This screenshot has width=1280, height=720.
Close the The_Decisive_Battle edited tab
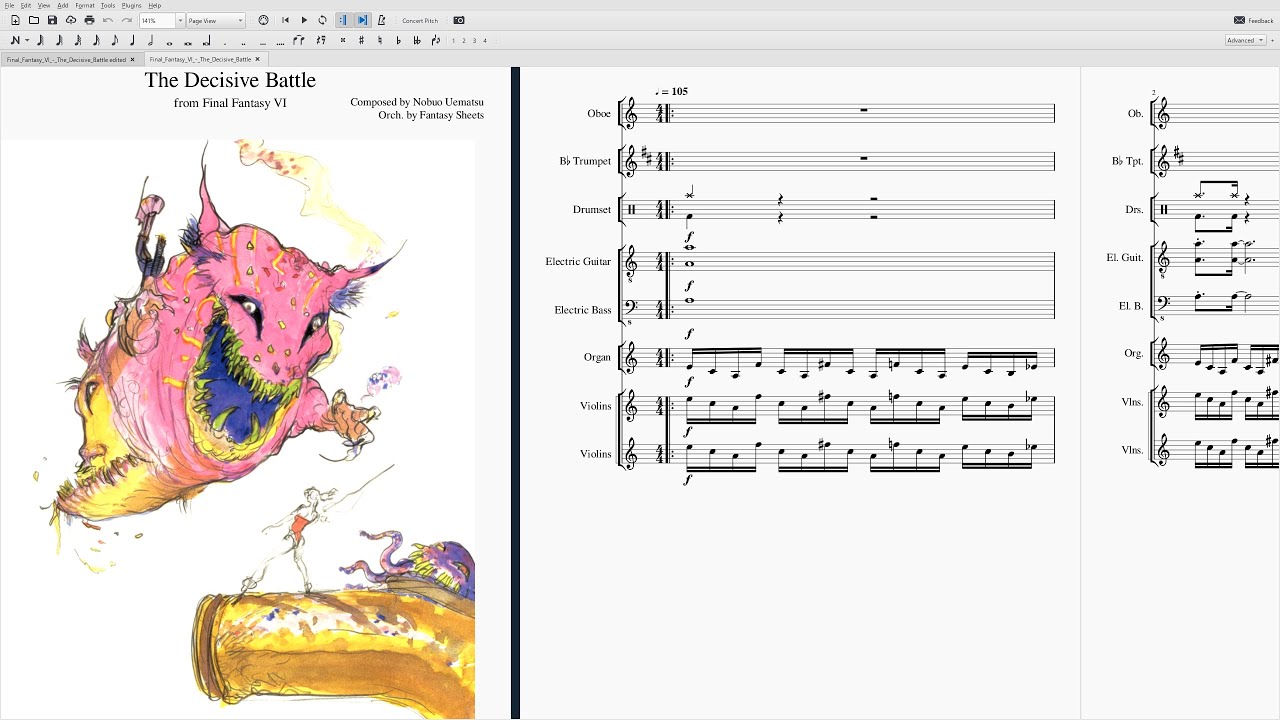tap(134, 59)
